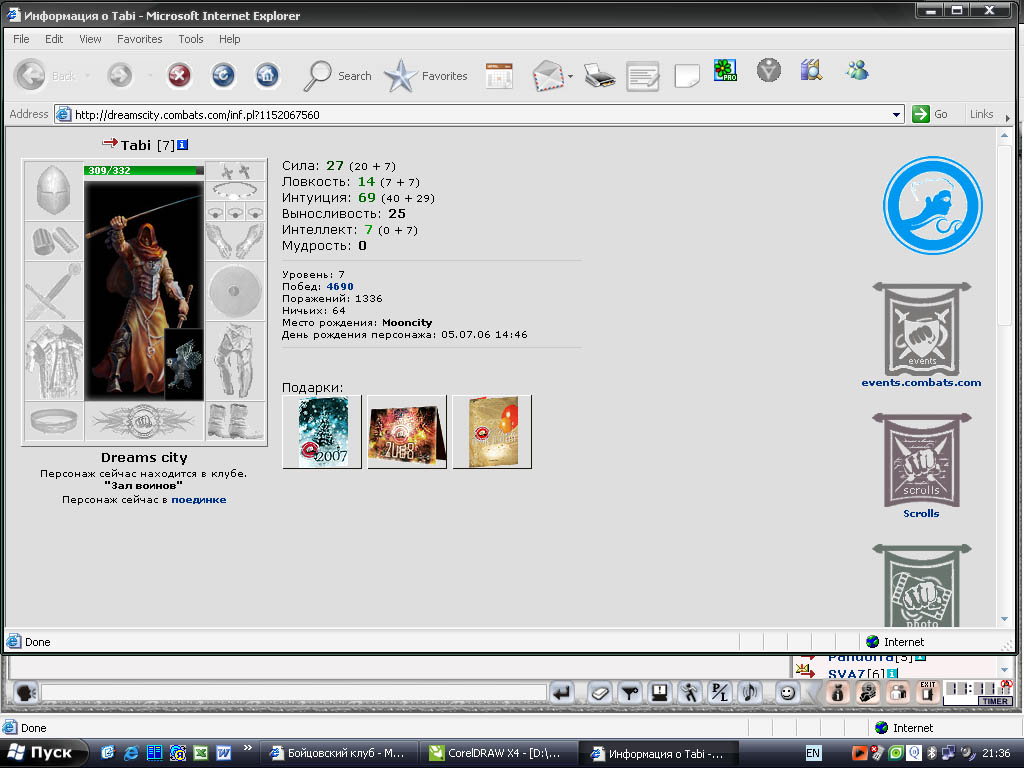Select the necklace equipment slot
This screenshot has width=1024, height=768.
235,191
